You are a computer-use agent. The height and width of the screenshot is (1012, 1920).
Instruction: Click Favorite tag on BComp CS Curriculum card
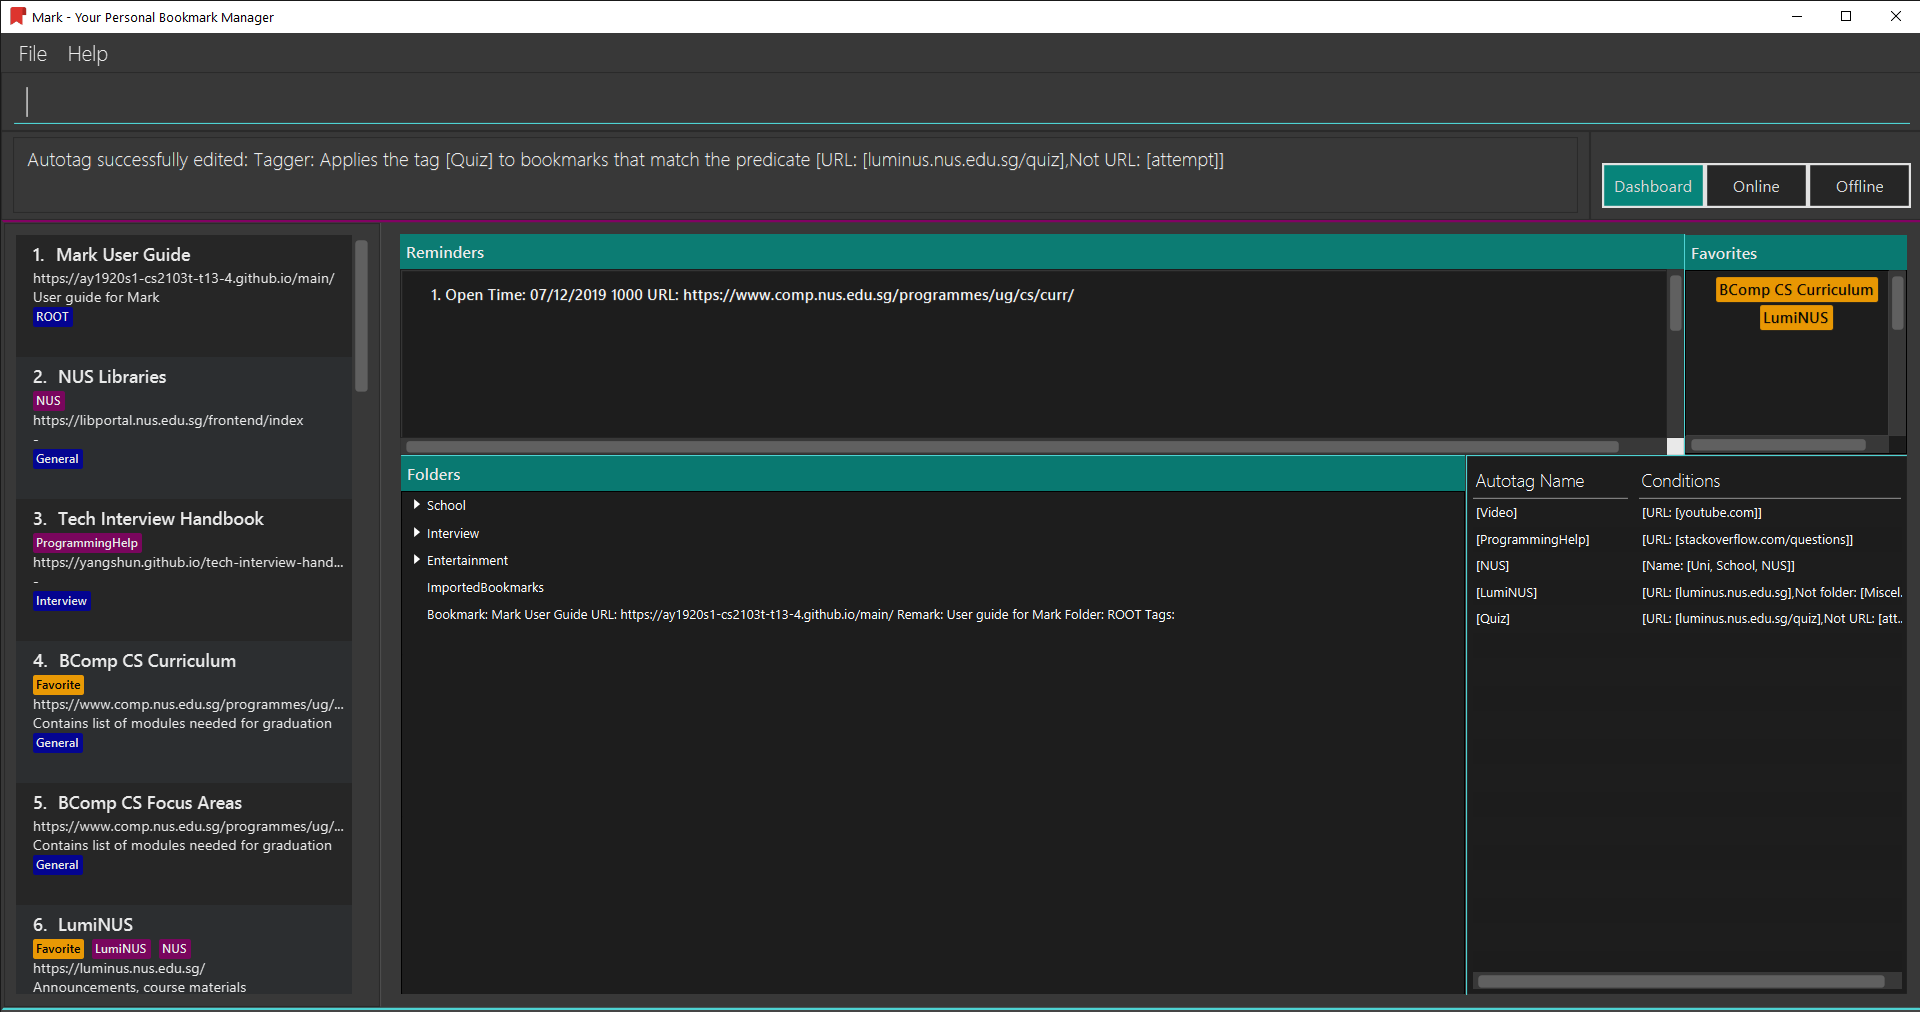(58, 685)
